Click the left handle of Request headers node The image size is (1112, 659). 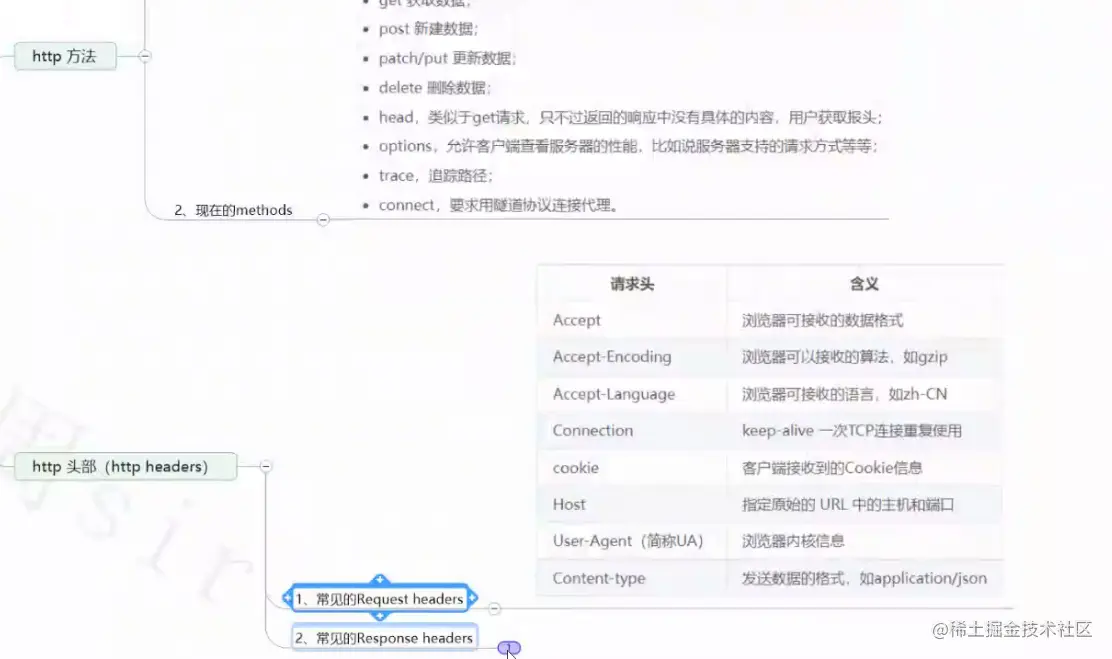pyautogui.click(x=287, y=599)
